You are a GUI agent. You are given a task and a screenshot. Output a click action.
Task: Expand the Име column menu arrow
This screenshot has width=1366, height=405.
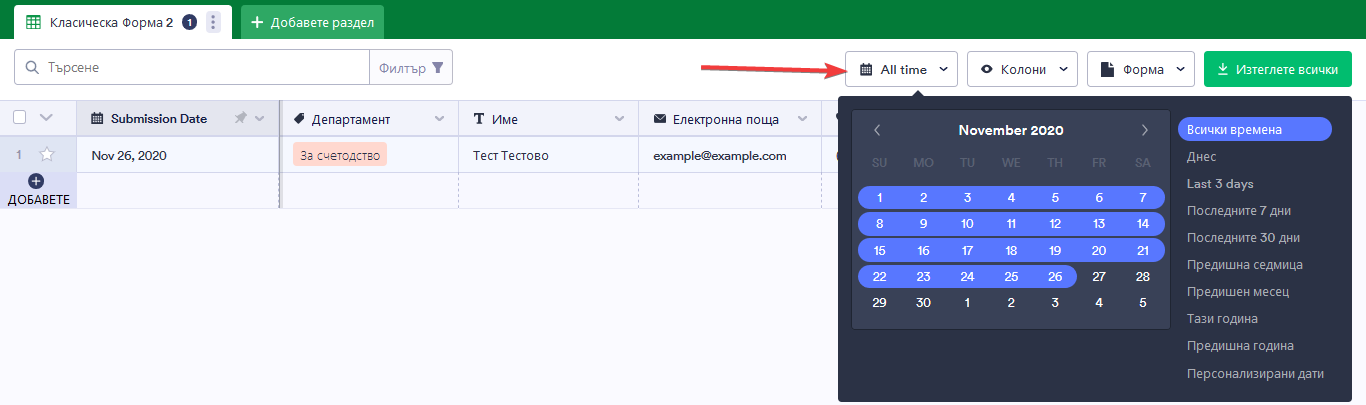(620, 119)
